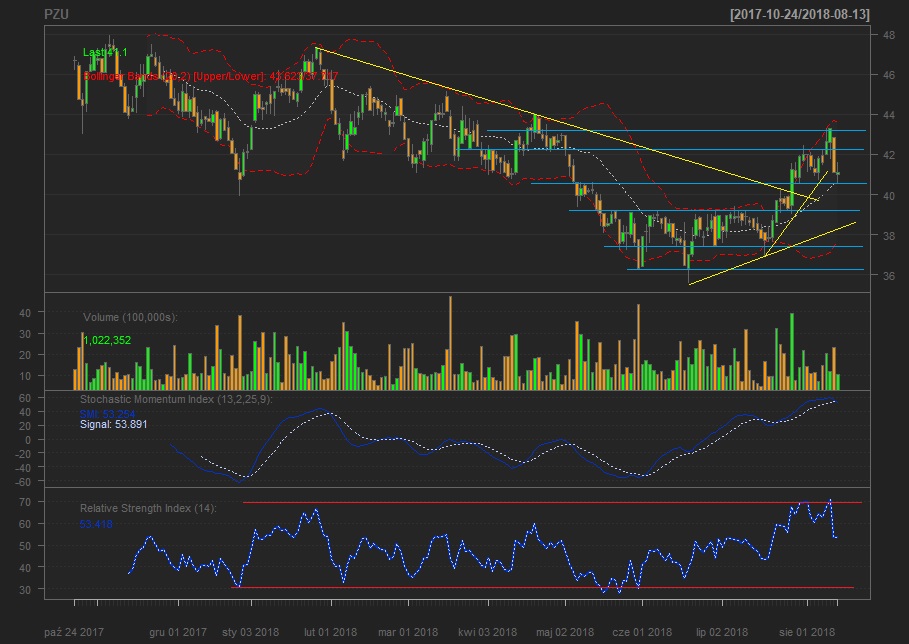The image size is (909, 644).
Task: Click the volume value 1,022,352
Action: (x=107, y=340)
